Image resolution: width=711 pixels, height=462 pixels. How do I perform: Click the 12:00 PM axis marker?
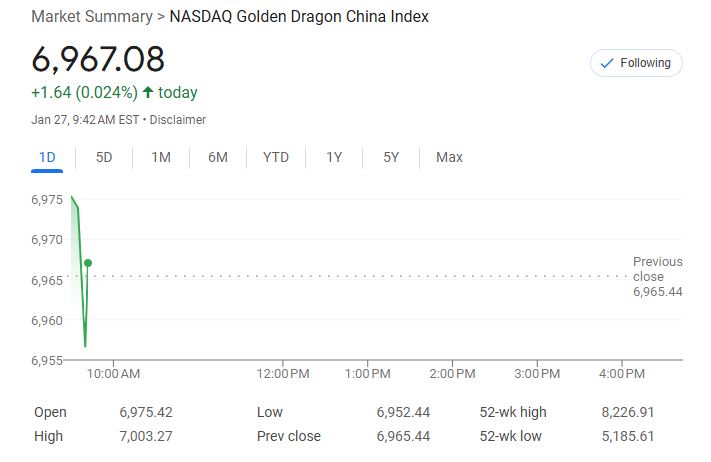tap(283, 374)
